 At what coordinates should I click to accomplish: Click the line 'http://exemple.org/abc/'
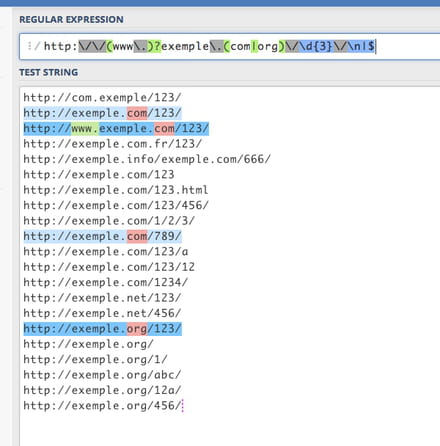pyautogui.click(x=102, y=375)
